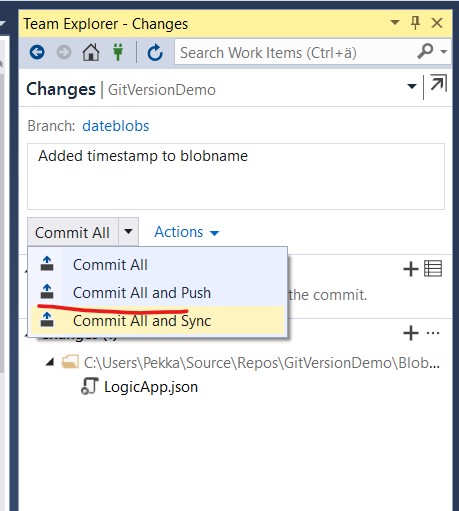
Task: Toggle auto-hide pin on Team Explorer
Action: (415, 23)
